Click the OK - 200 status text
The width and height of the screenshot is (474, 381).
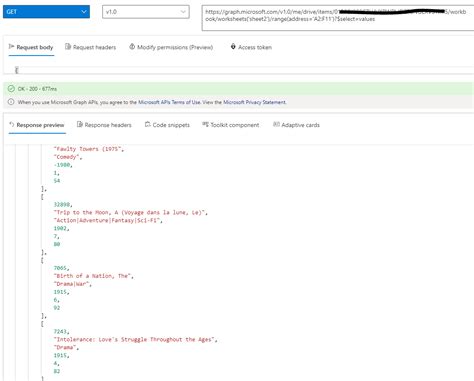click(37, 89)
